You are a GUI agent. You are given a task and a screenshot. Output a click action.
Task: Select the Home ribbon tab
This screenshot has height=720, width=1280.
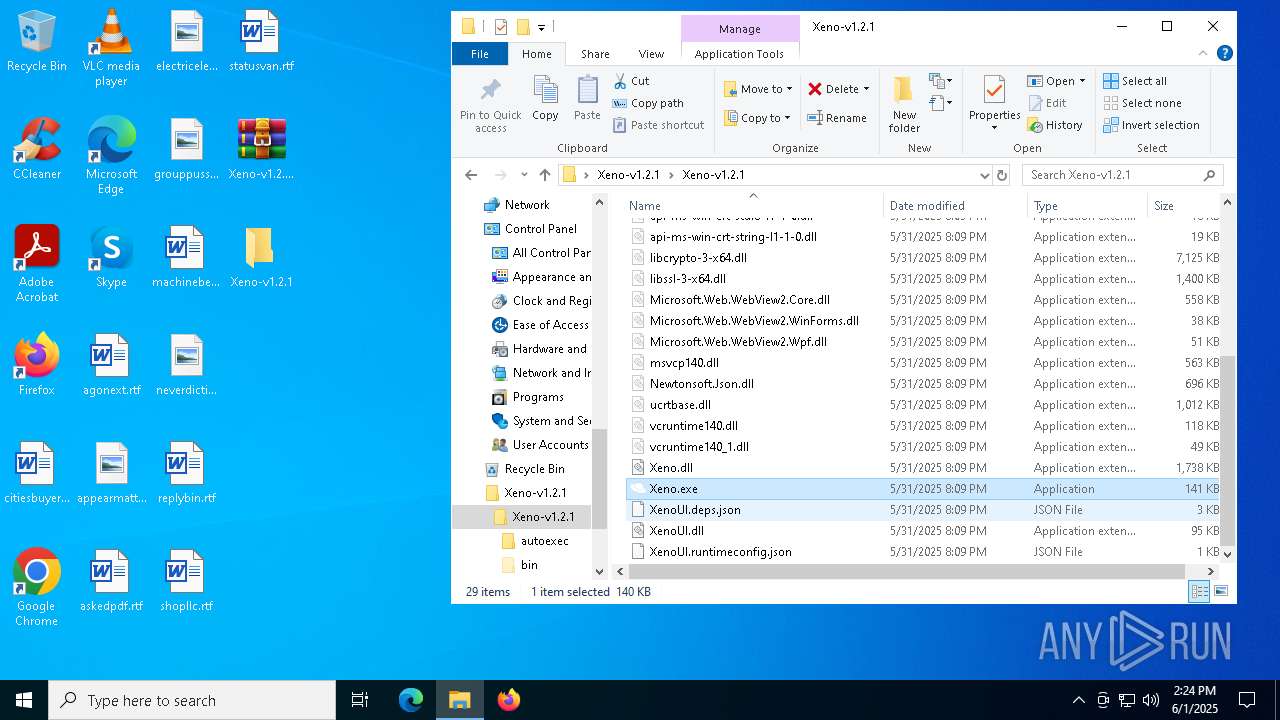(537, 54)
